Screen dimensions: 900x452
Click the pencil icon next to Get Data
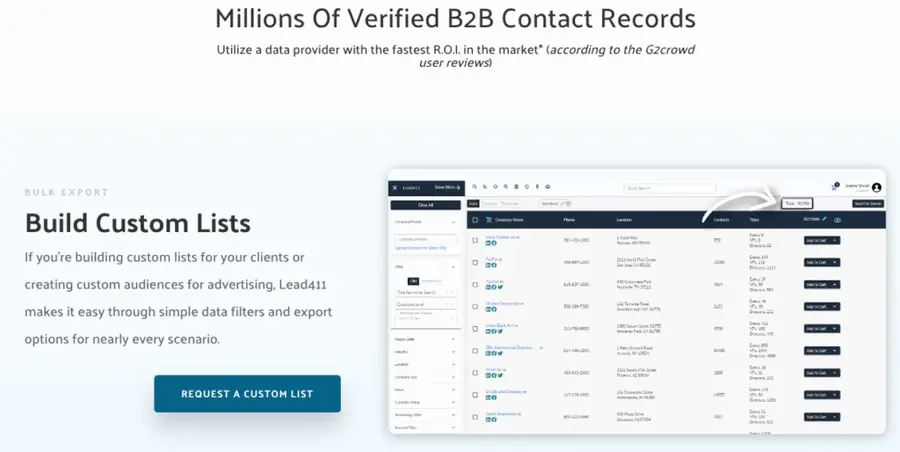824,219
